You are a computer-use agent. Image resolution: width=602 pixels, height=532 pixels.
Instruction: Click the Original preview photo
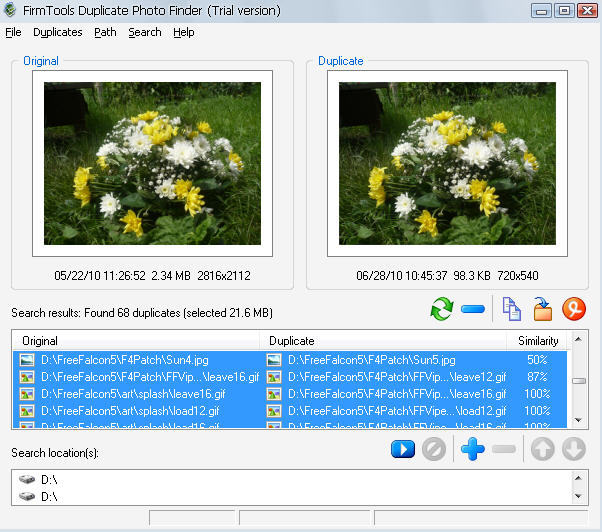click(152, 164)
